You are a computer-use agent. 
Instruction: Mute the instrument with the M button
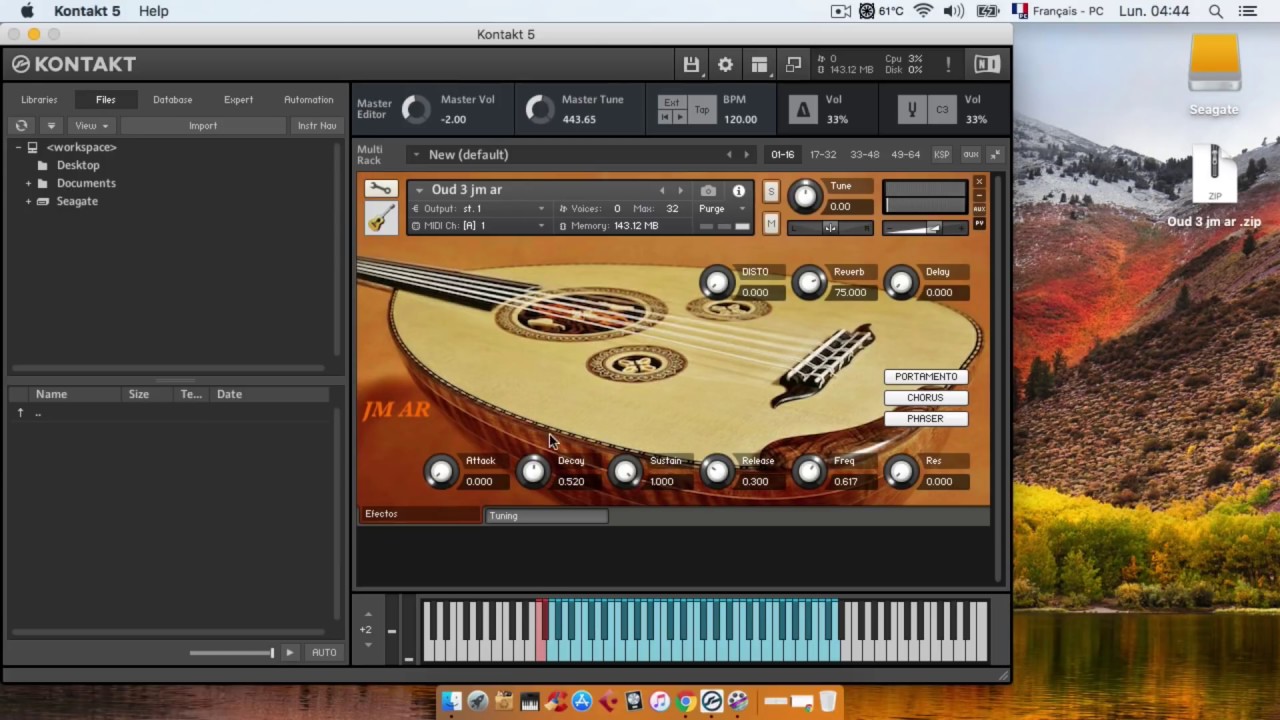771,224
